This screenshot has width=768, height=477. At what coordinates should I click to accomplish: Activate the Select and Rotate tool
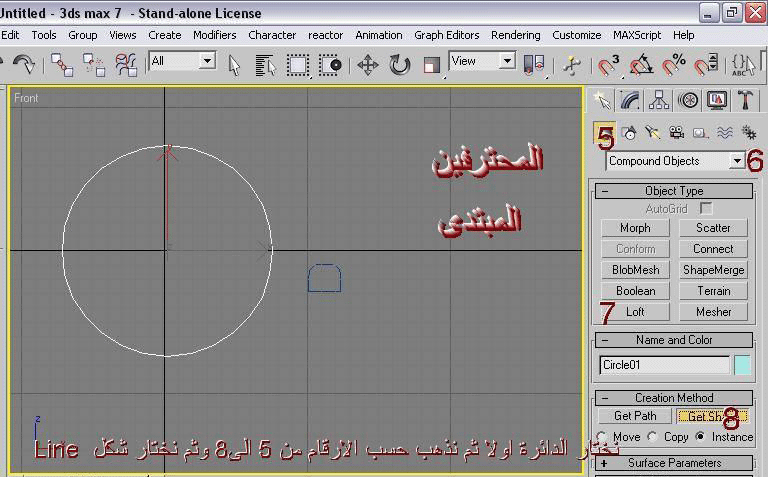[399, 65]
